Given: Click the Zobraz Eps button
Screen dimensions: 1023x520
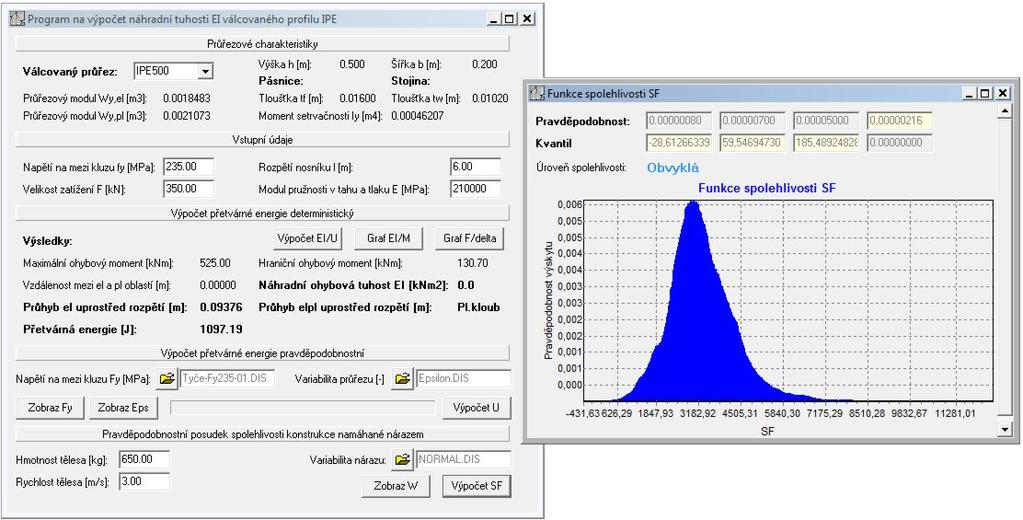Looking at the screenshot, I should point(123,408).
